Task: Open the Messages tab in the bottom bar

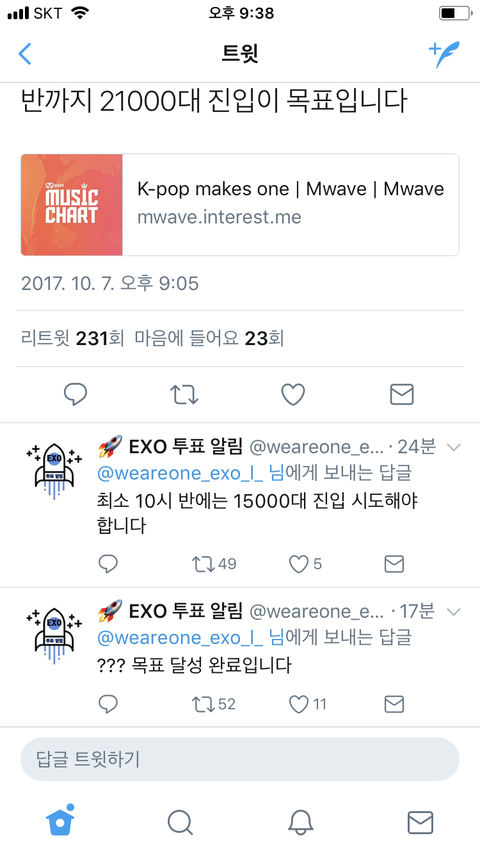Action: click(420, 822)
